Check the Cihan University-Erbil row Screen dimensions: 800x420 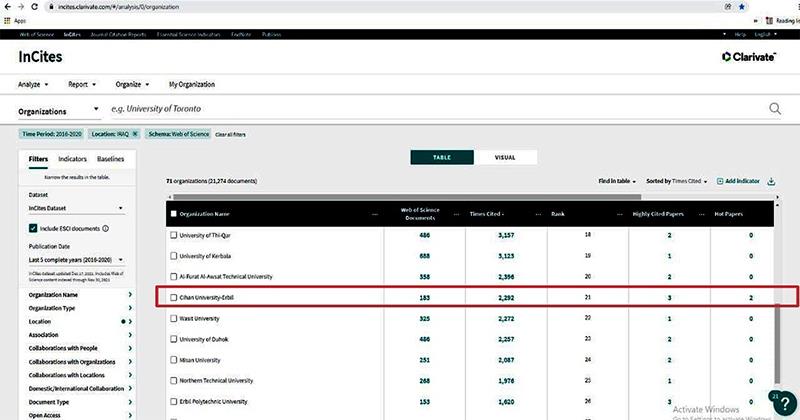tap(173, 298)
